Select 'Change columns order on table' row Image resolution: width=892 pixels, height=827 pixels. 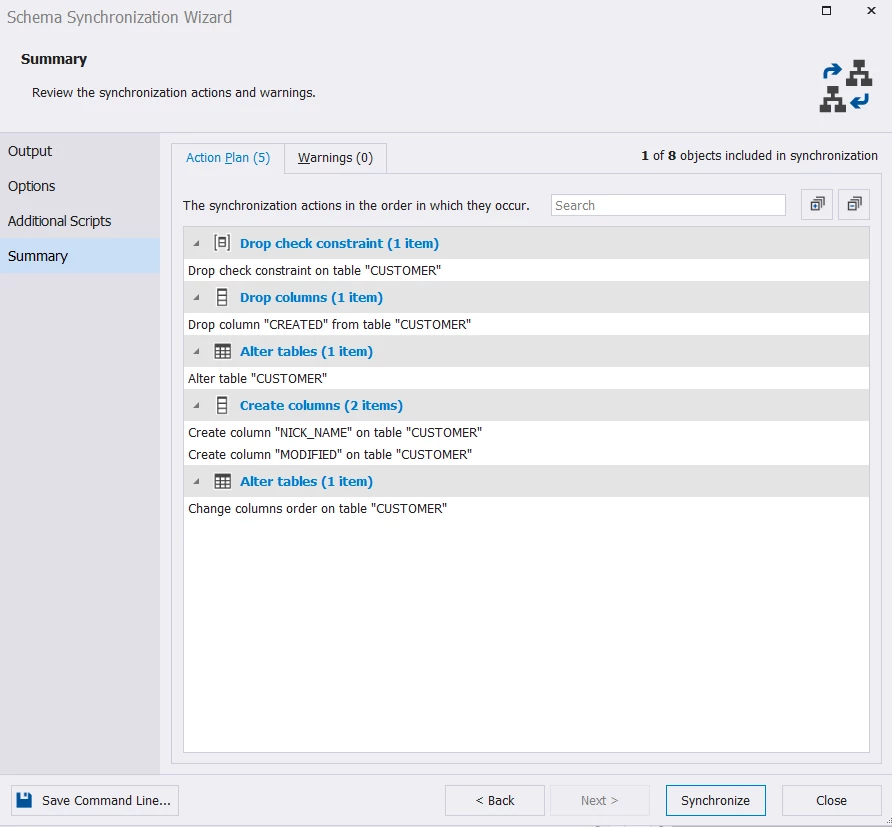pyautogui.click(x=526, y=508)
